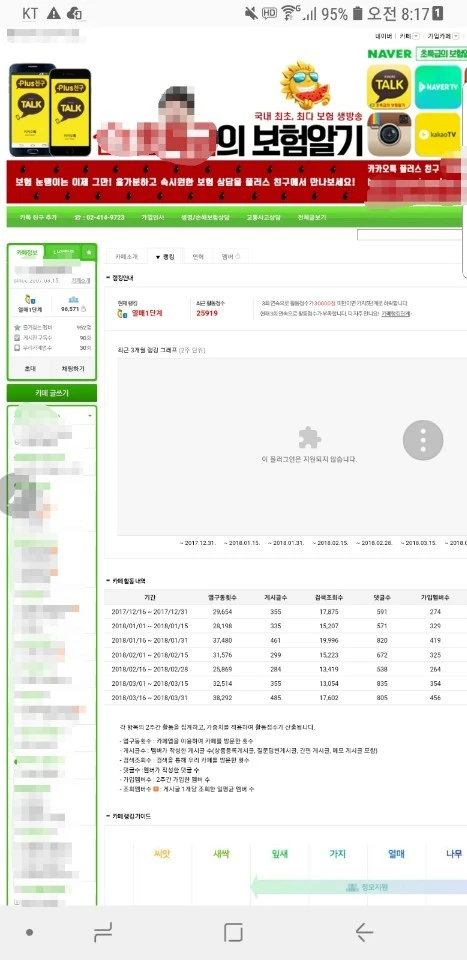467x960 pixels.
Task: Open 생명/손해보험상담 menu item
Action: (205, 217)
